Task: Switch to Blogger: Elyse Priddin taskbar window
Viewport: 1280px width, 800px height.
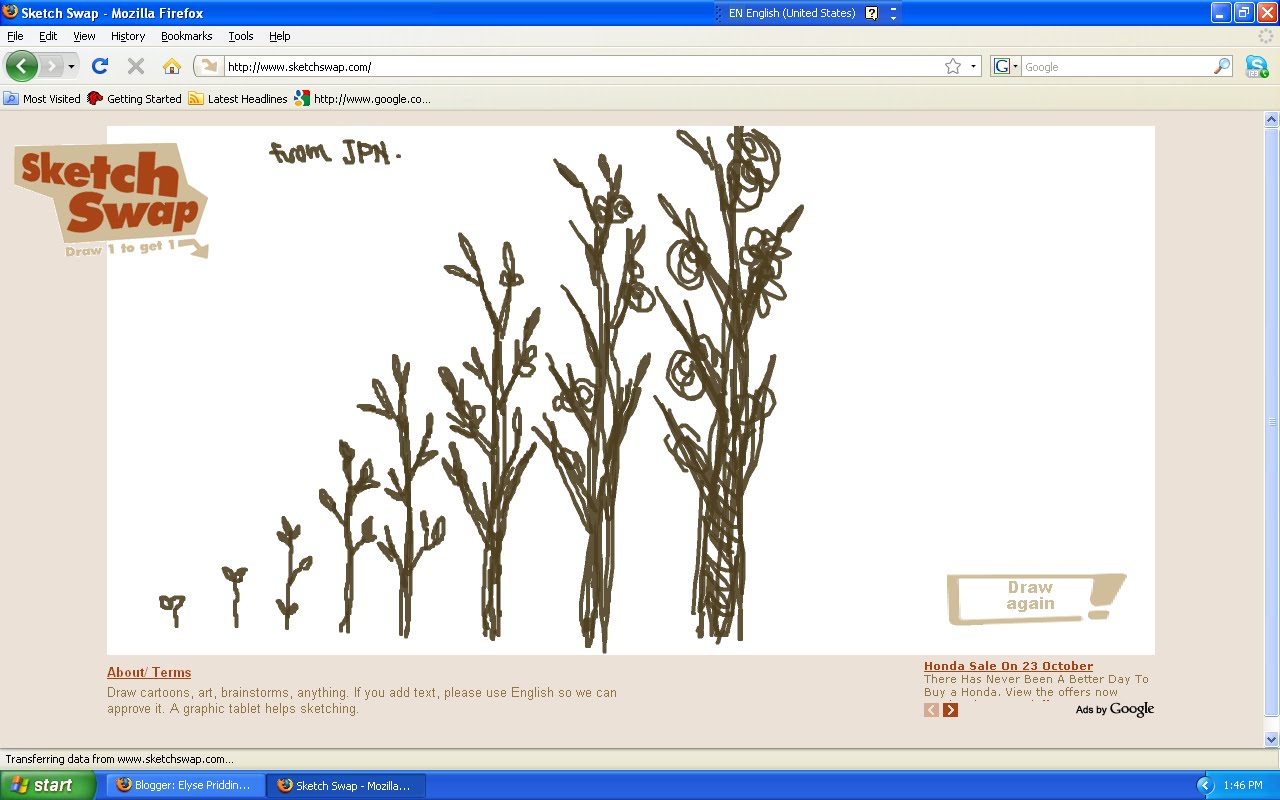Action: click(186, 786)
